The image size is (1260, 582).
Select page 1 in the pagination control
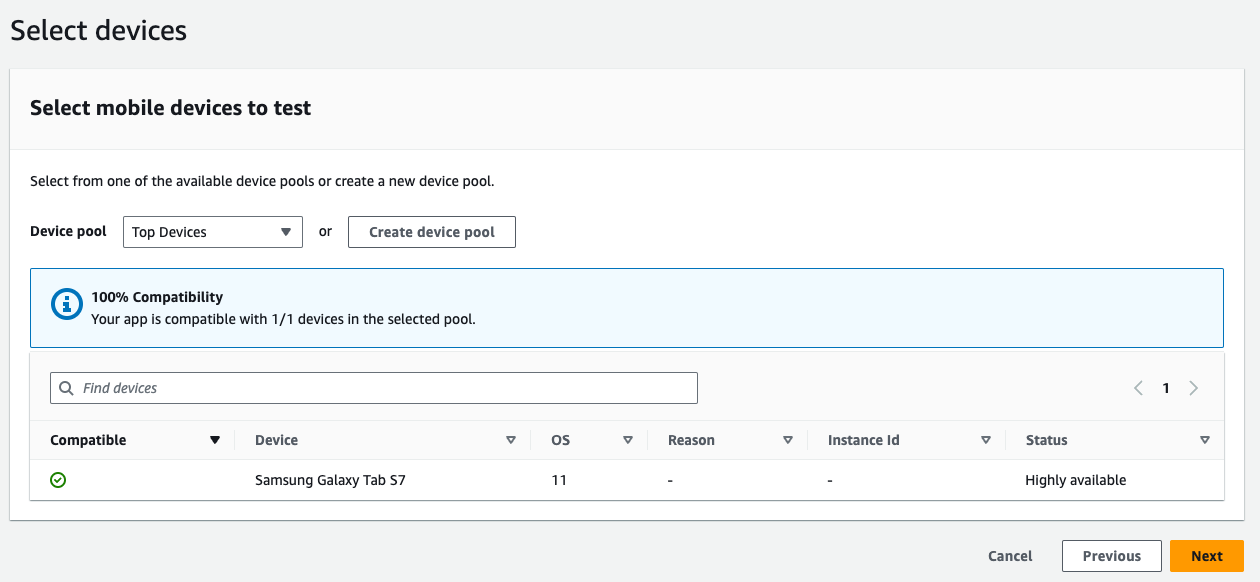[1166, 388]
